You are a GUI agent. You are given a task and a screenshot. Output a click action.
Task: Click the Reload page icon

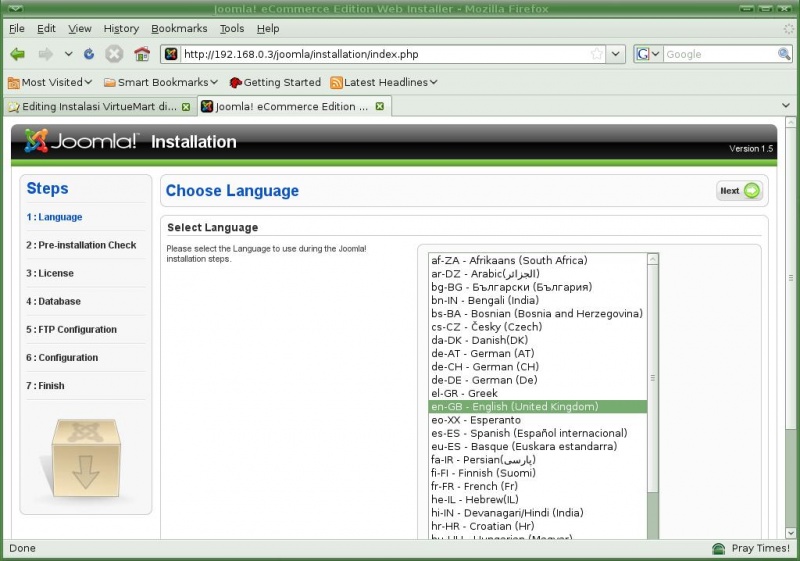(x=89, y=54)
